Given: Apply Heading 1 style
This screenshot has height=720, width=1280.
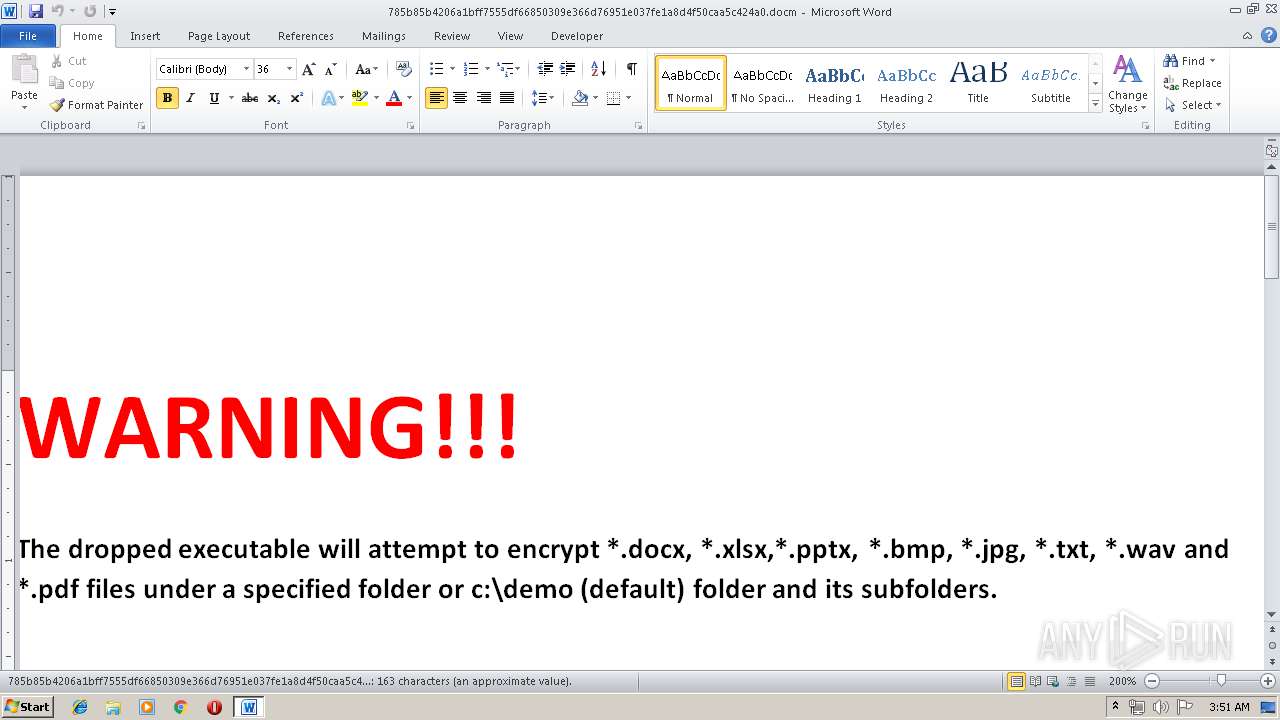Looking at the screenshot, I should [834, 83].
